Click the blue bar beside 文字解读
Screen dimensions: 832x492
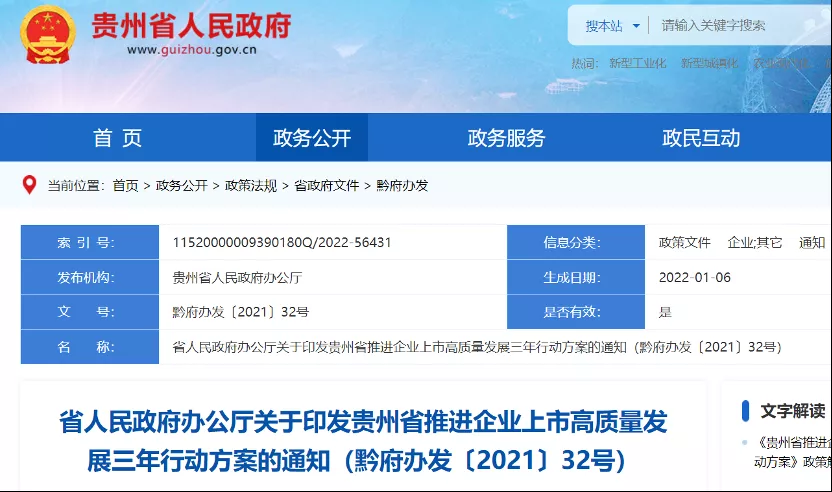745,411
